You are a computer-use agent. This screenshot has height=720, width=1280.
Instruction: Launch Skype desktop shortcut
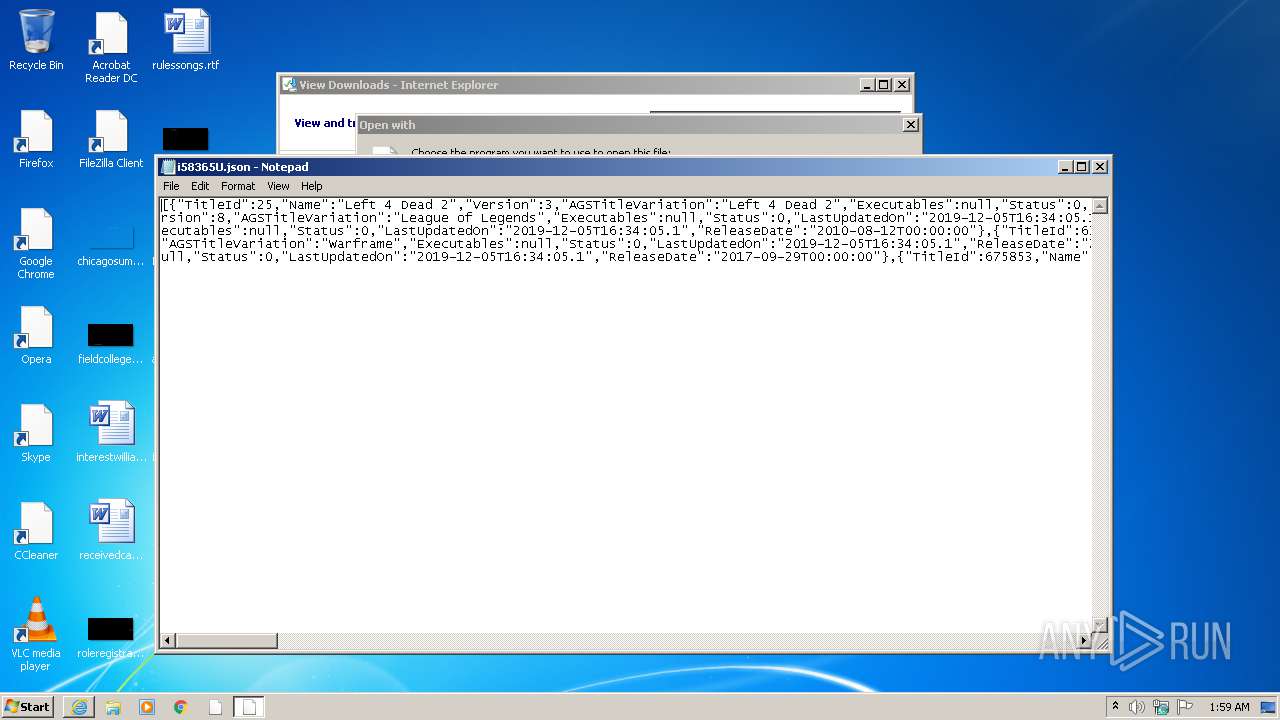coord(36,433)
